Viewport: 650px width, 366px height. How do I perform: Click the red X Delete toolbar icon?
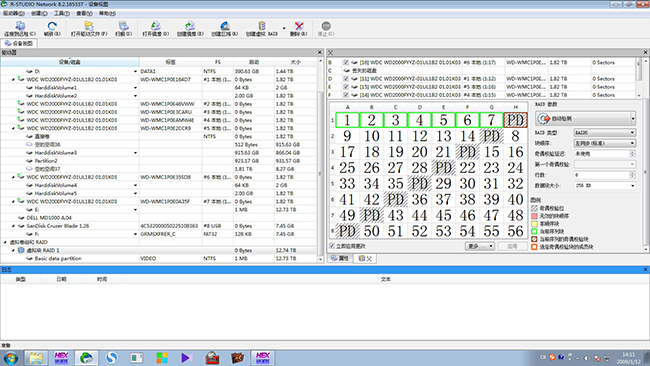tap(298, 29)
